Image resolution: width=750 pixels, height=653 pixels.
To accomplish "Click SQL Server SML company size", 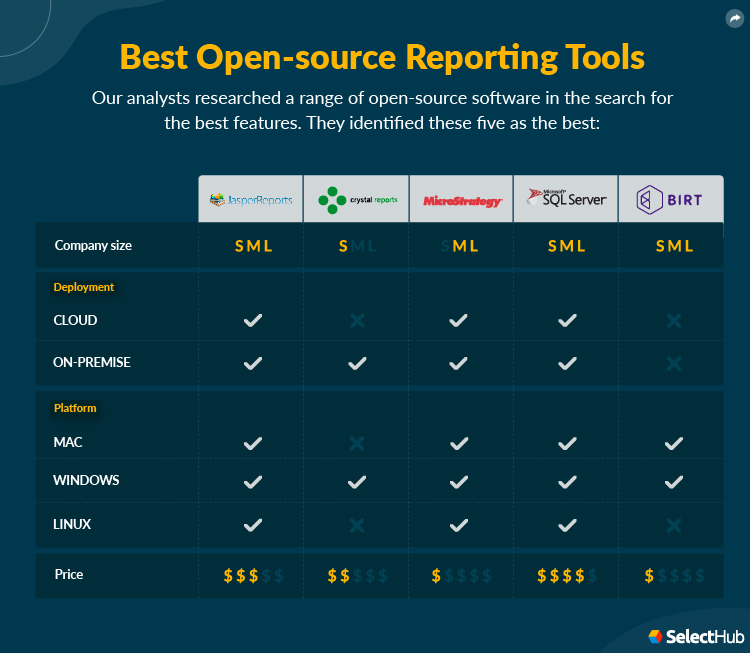I will coord(567,246).
